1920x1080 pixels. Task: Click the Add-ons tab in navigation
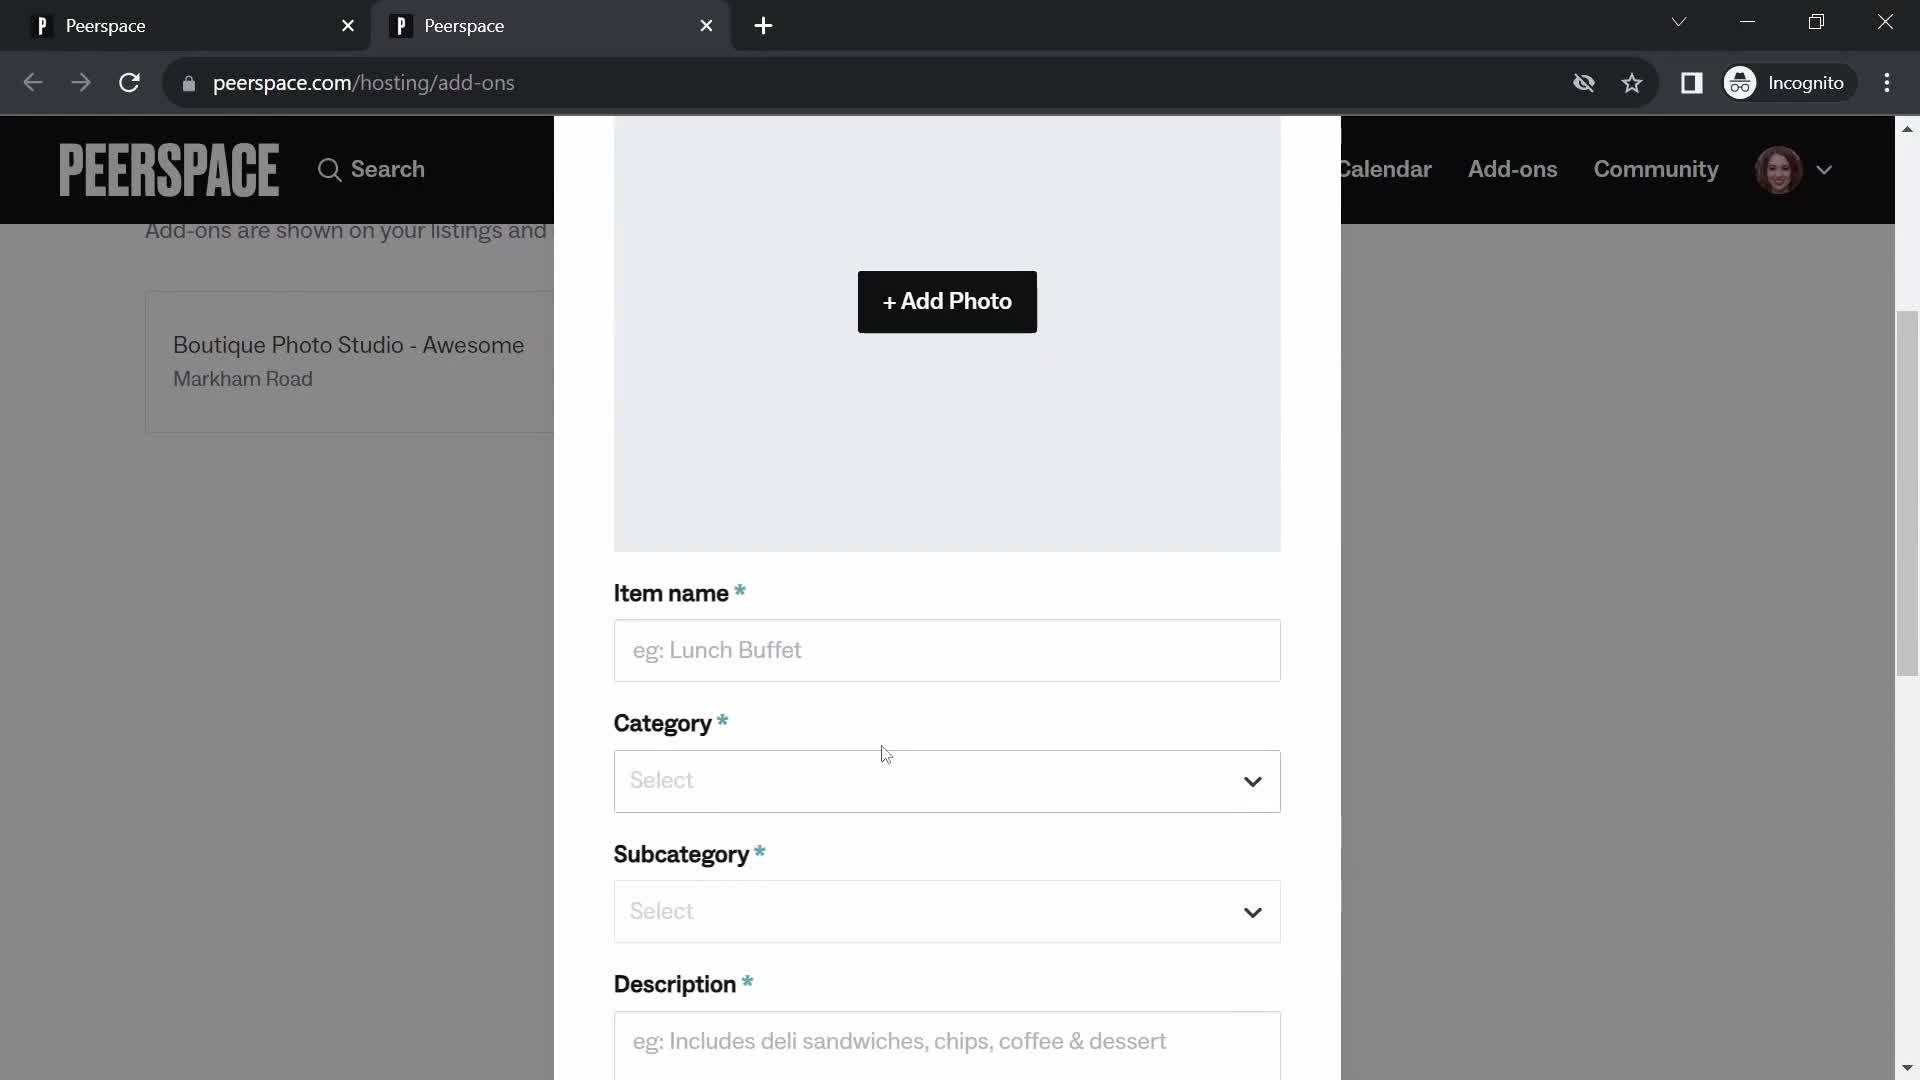pyautogui.click(x=1513, y=169)
